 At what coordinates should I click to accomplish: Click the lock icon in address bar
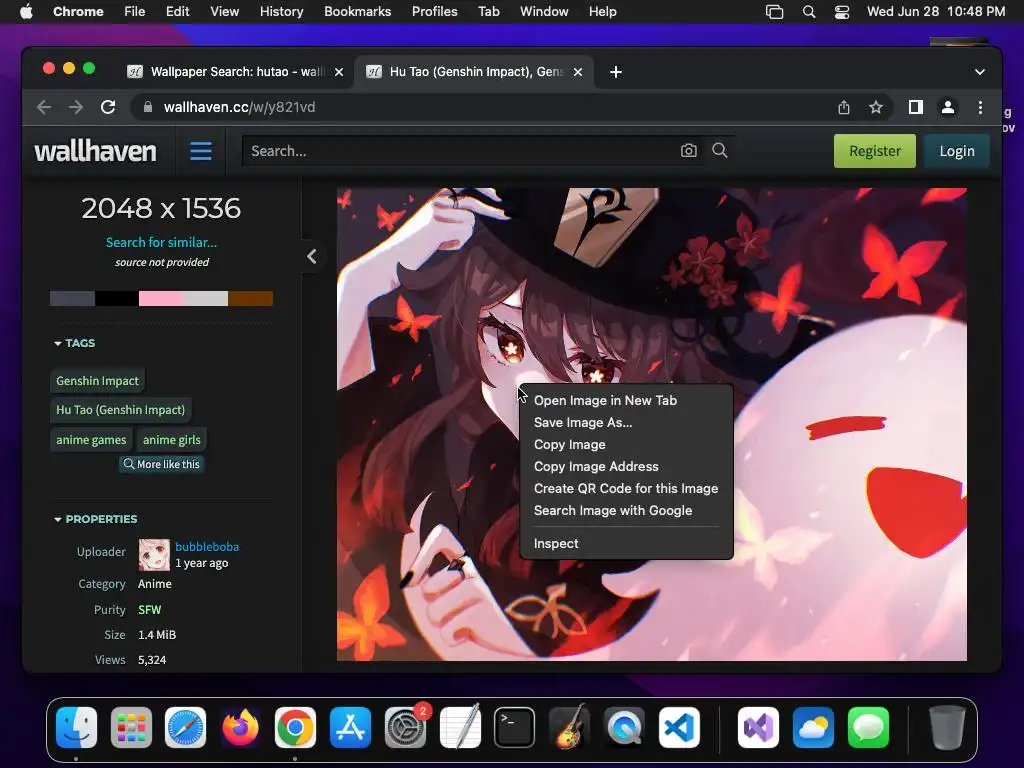[148, 107]
